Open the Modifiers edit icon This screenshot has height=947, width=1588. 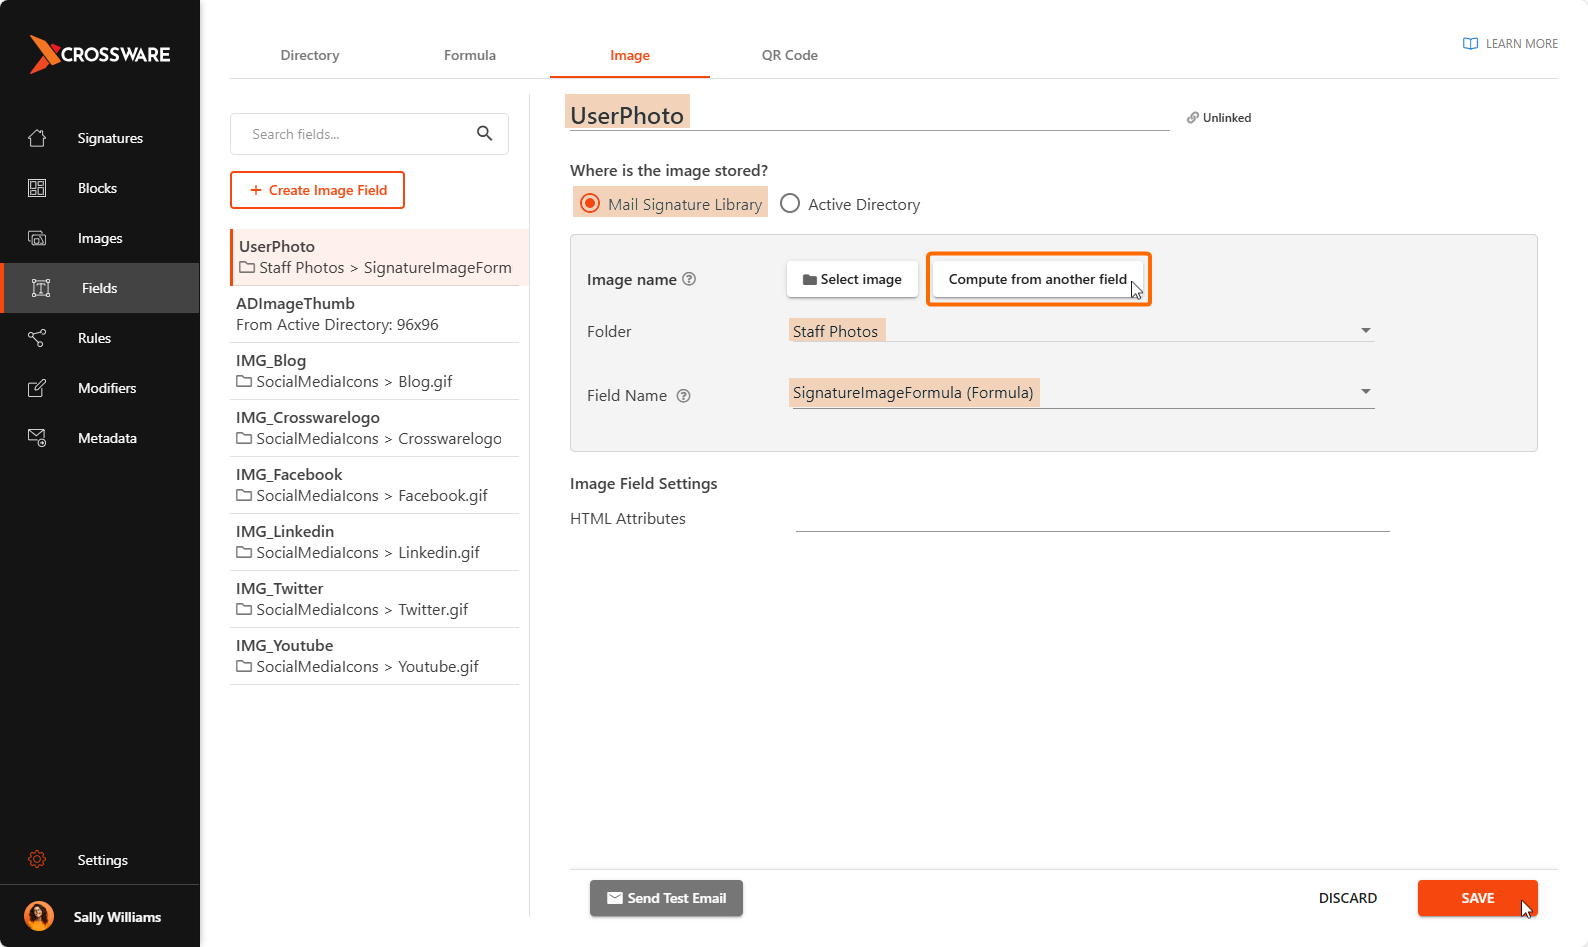(x=37, y=388)
